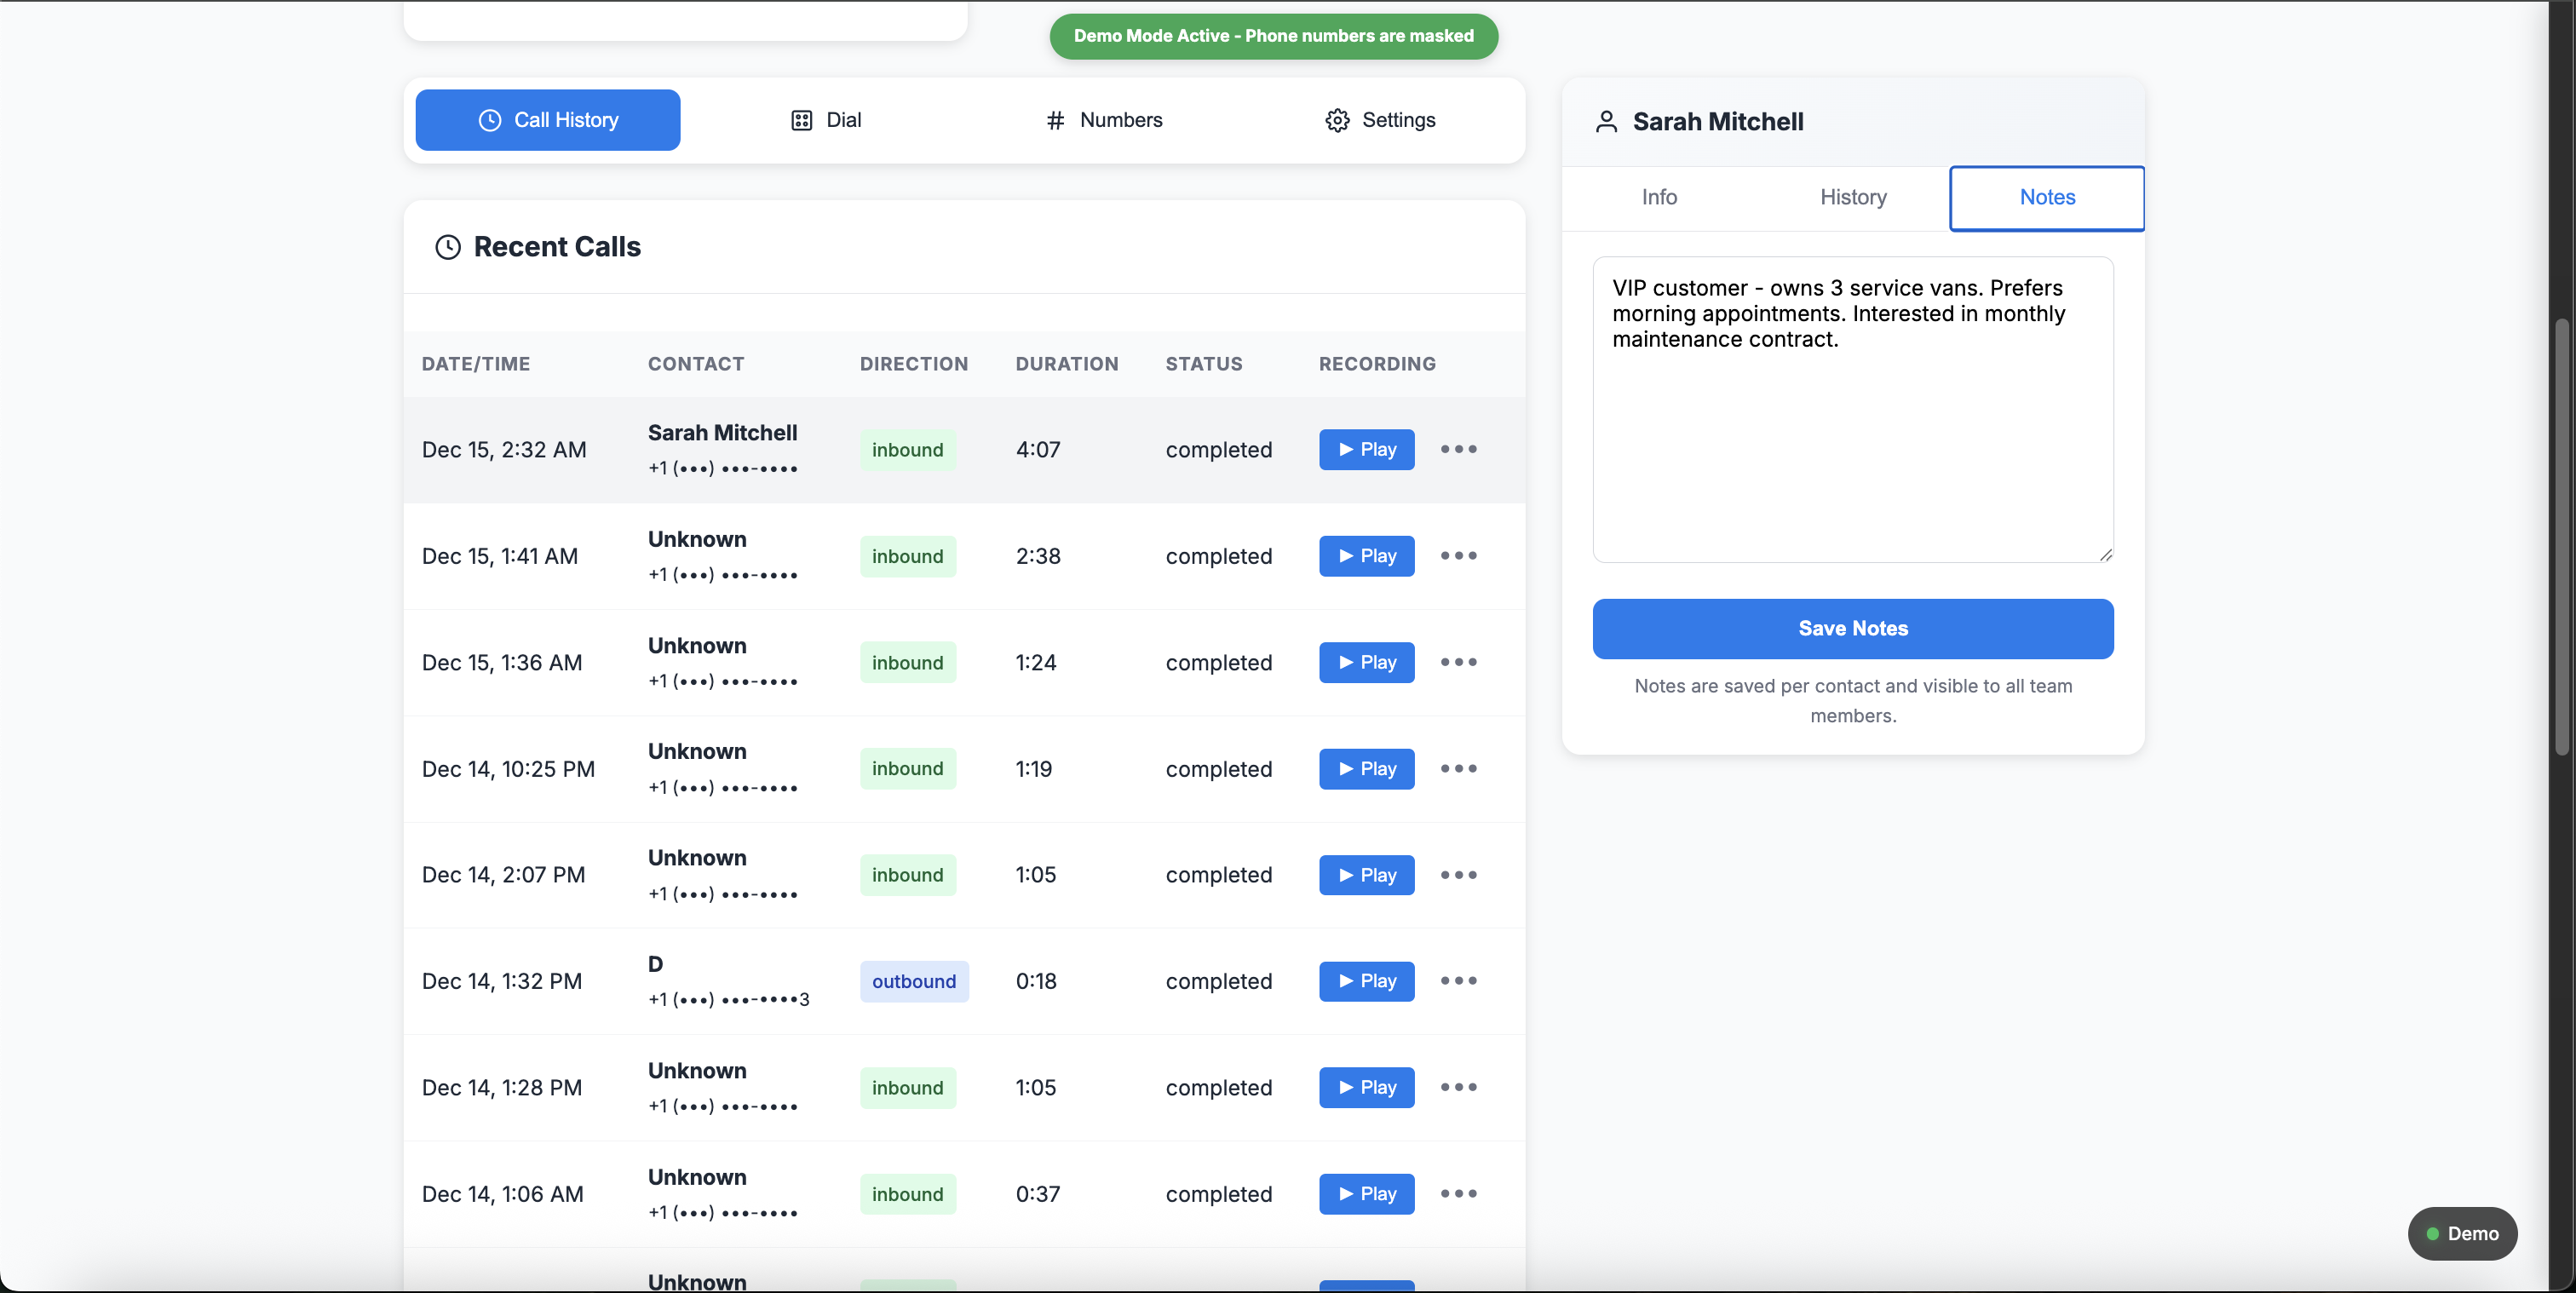
Task: Click the Demo Mode Active banner
Action: point(1273,36)
